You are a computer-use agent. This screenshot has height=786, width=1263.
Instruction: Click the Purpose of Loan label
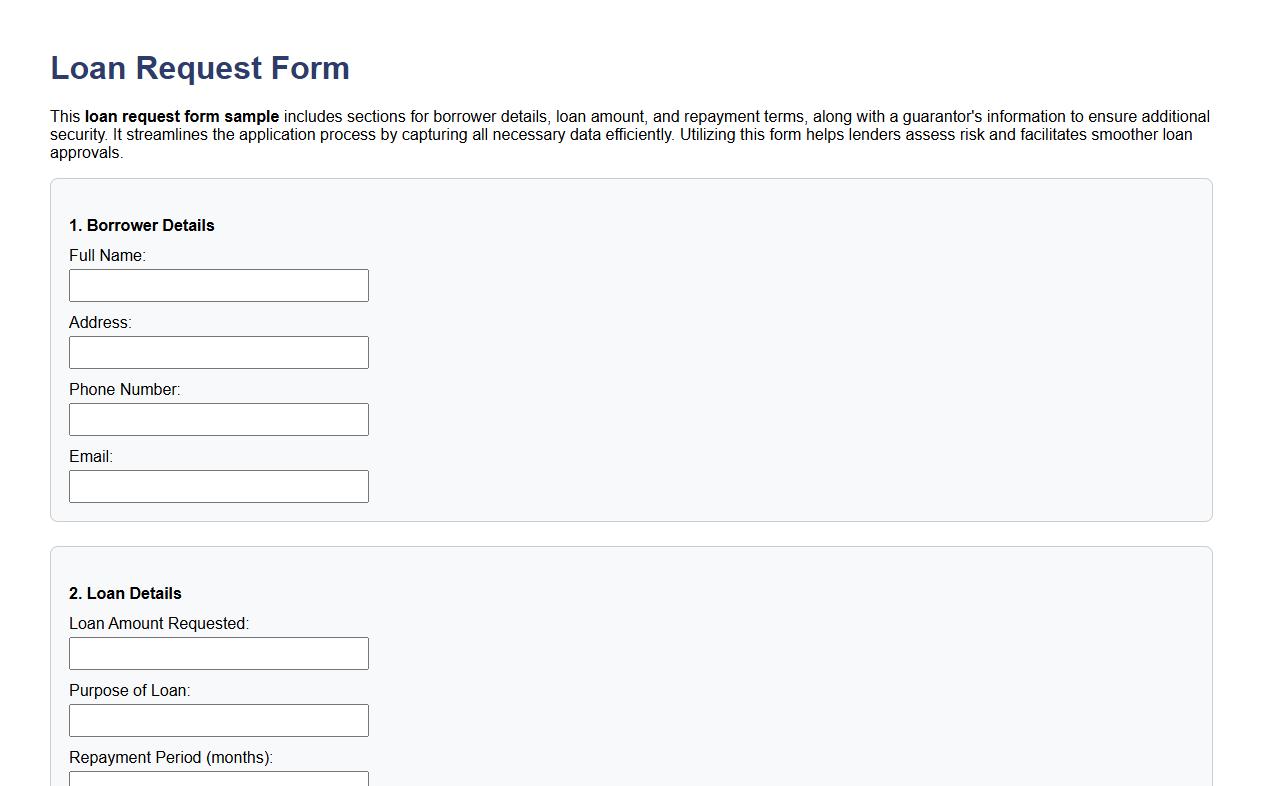129,690
